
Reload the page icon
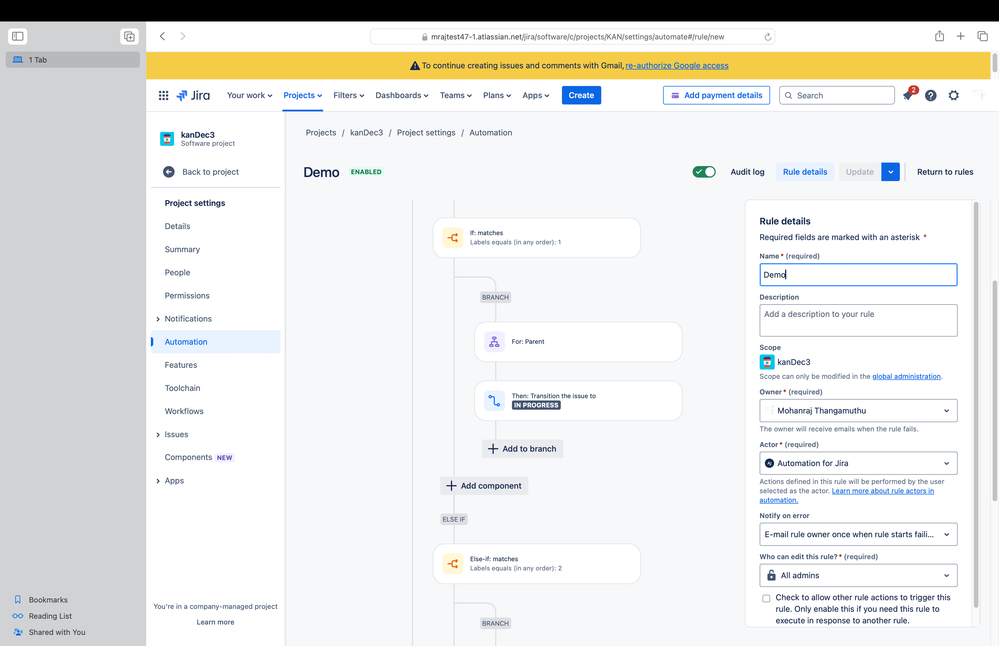pyautogui.click(x=768, y=37)
